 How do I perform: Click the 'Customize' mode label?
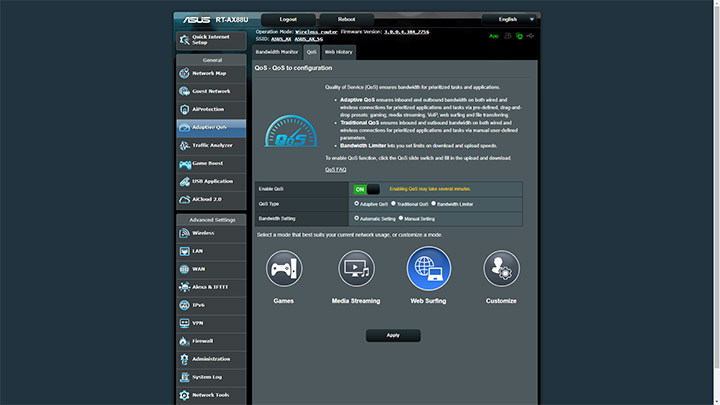(501, 301)
